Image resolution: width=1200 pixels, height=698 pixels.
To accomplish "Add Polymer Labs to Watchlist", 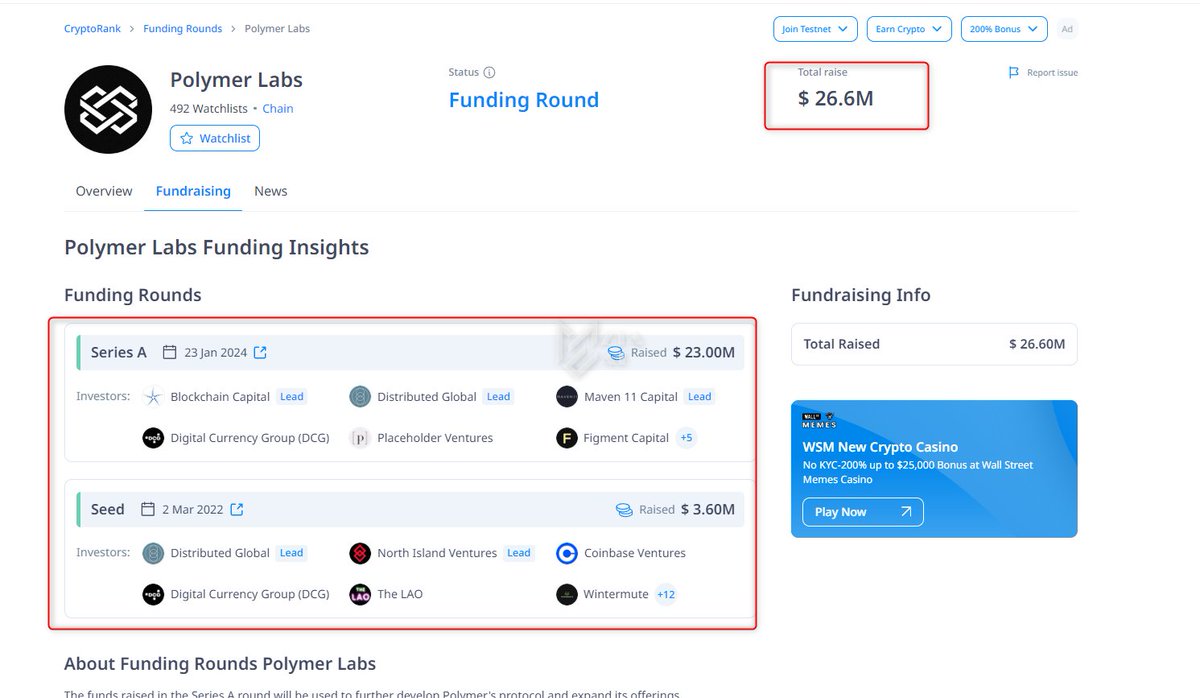I will pyautogui.click(x=215, y=138).
